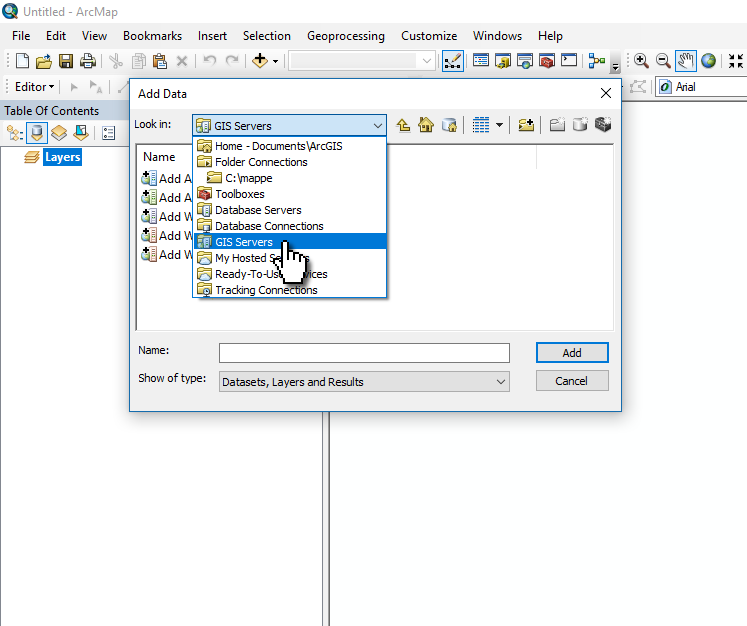Screen dimensions: 747x626
Task: Toggle the Editor Toolbar icon
Action: (x=453, y=61)
